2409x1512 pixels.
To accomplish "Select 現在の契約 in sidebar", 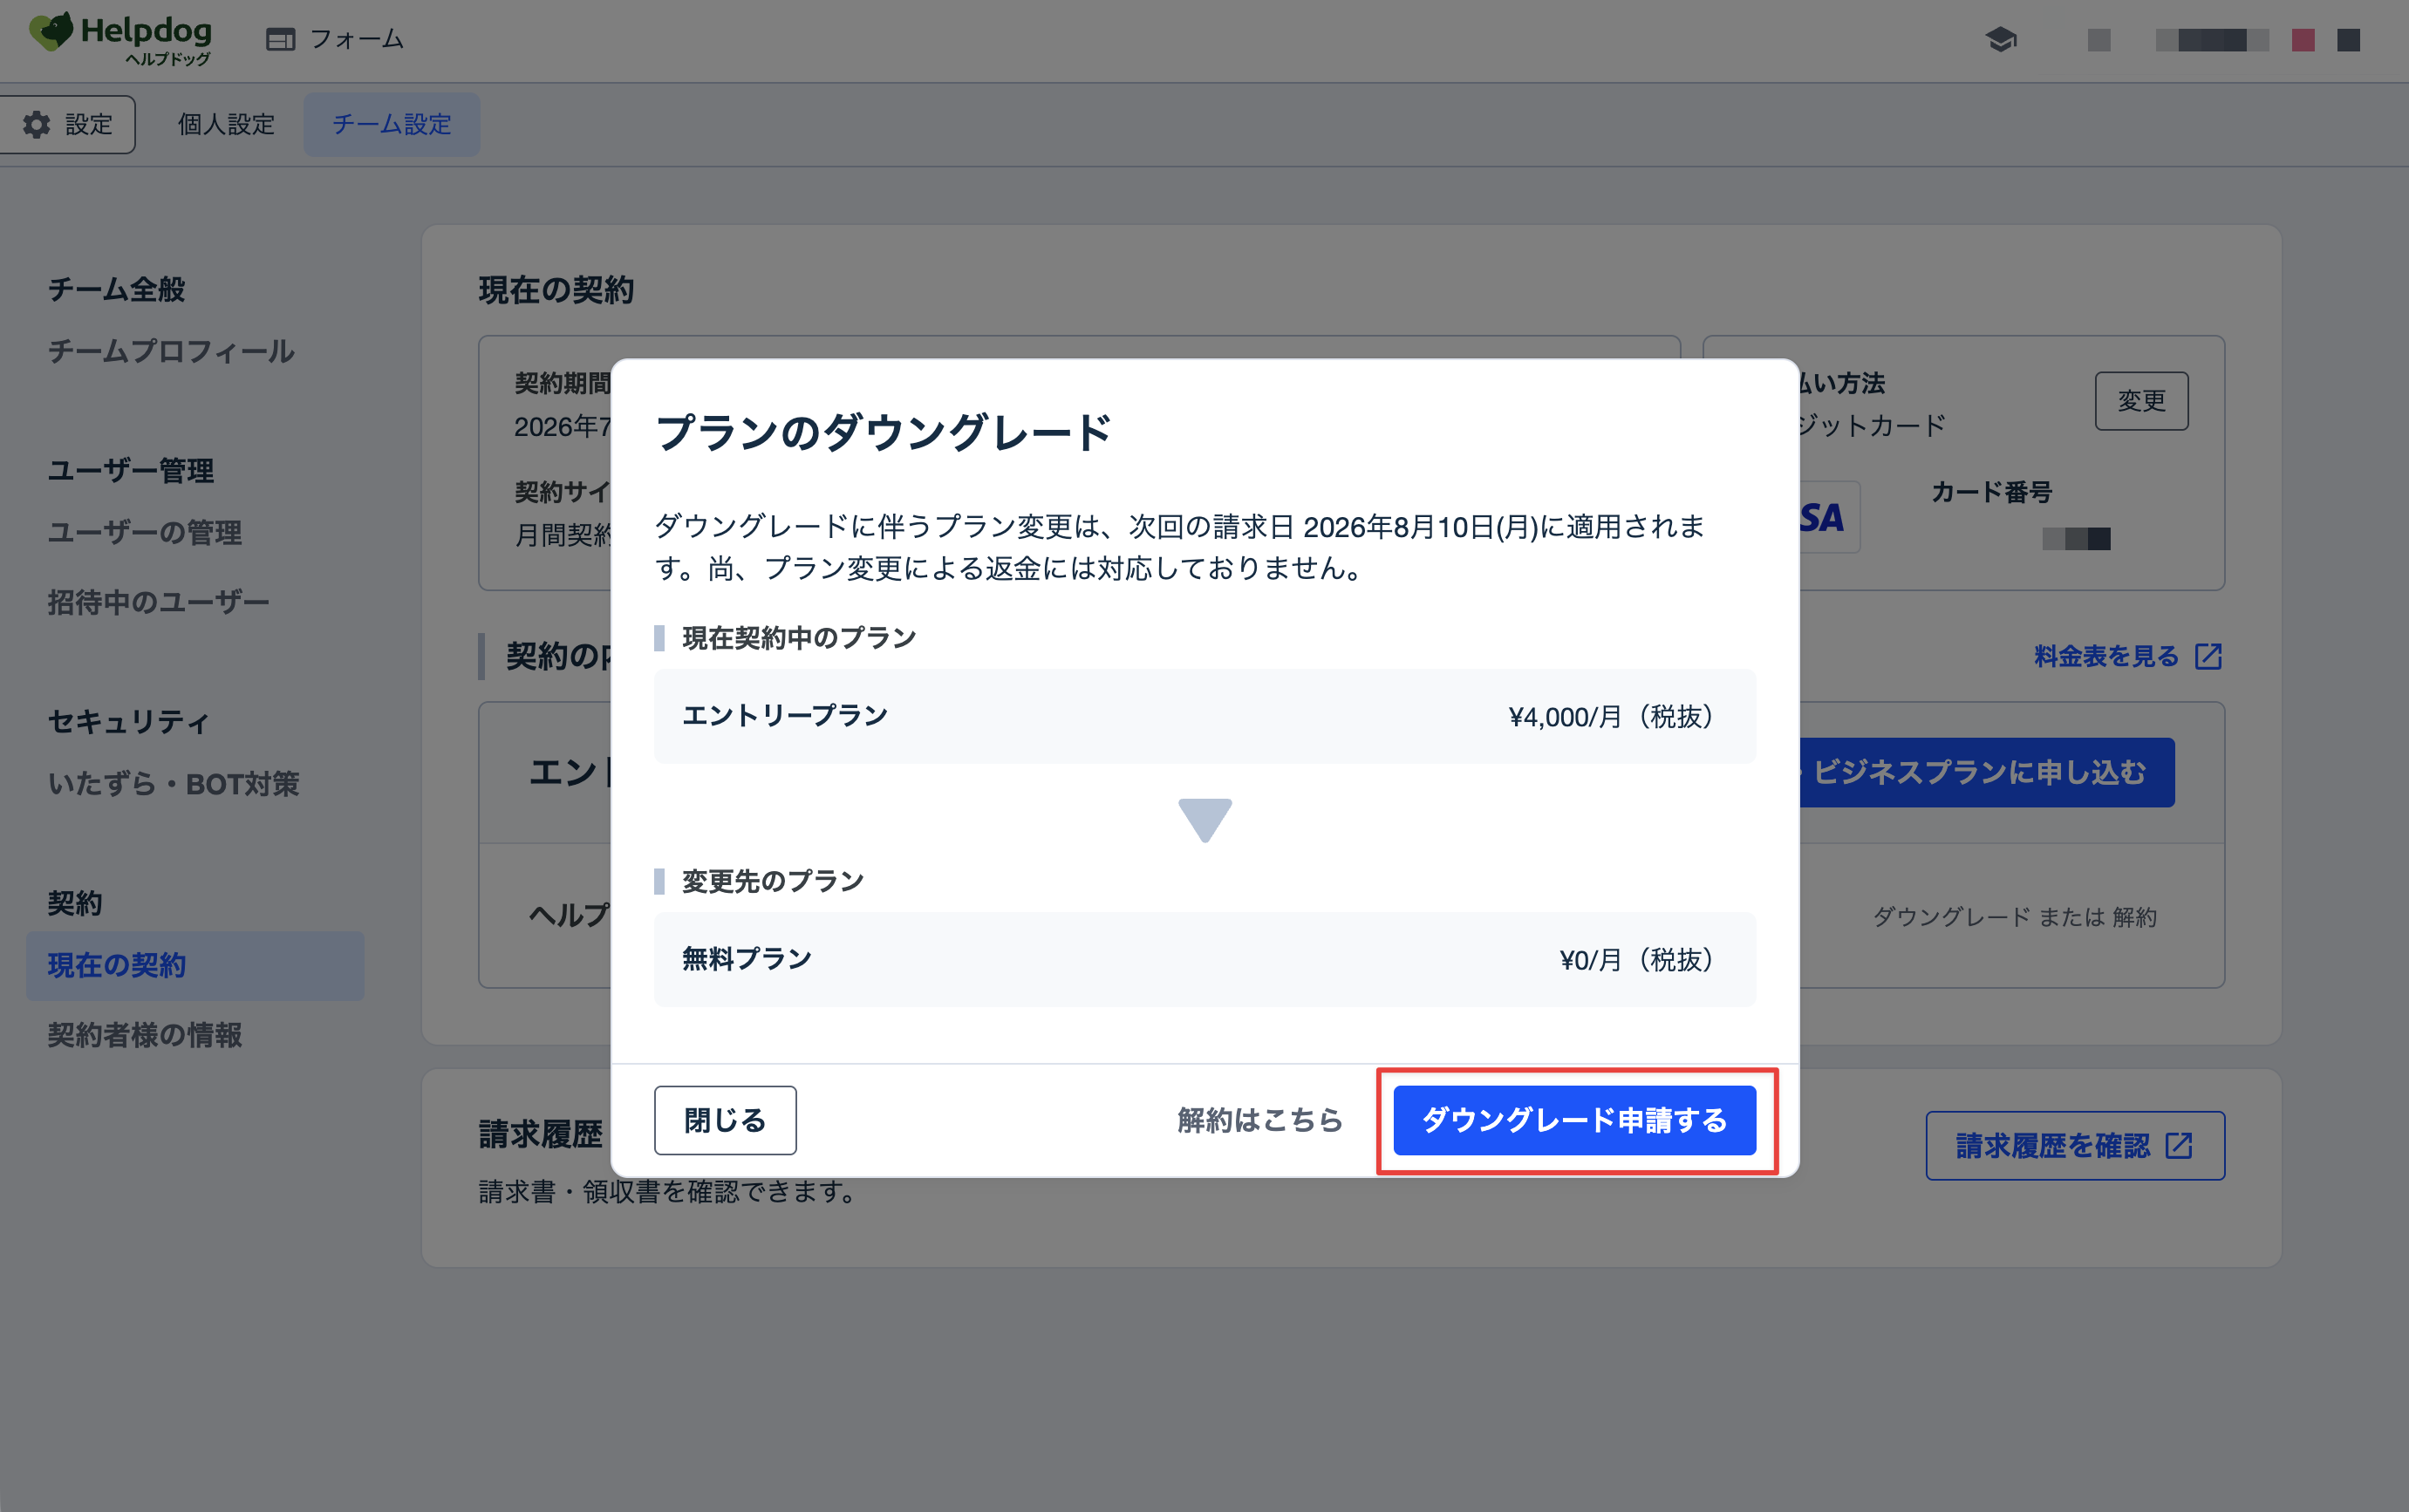I will click(195, 966).
